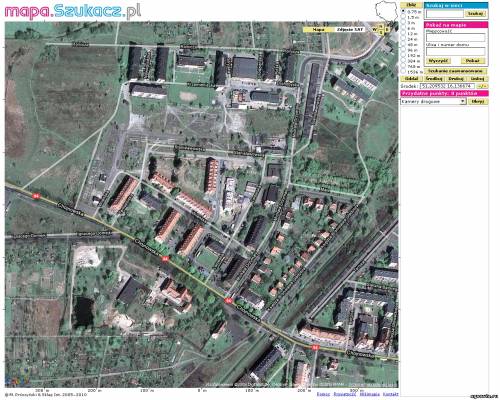Pan map north with N arrow

pos(380,26)
